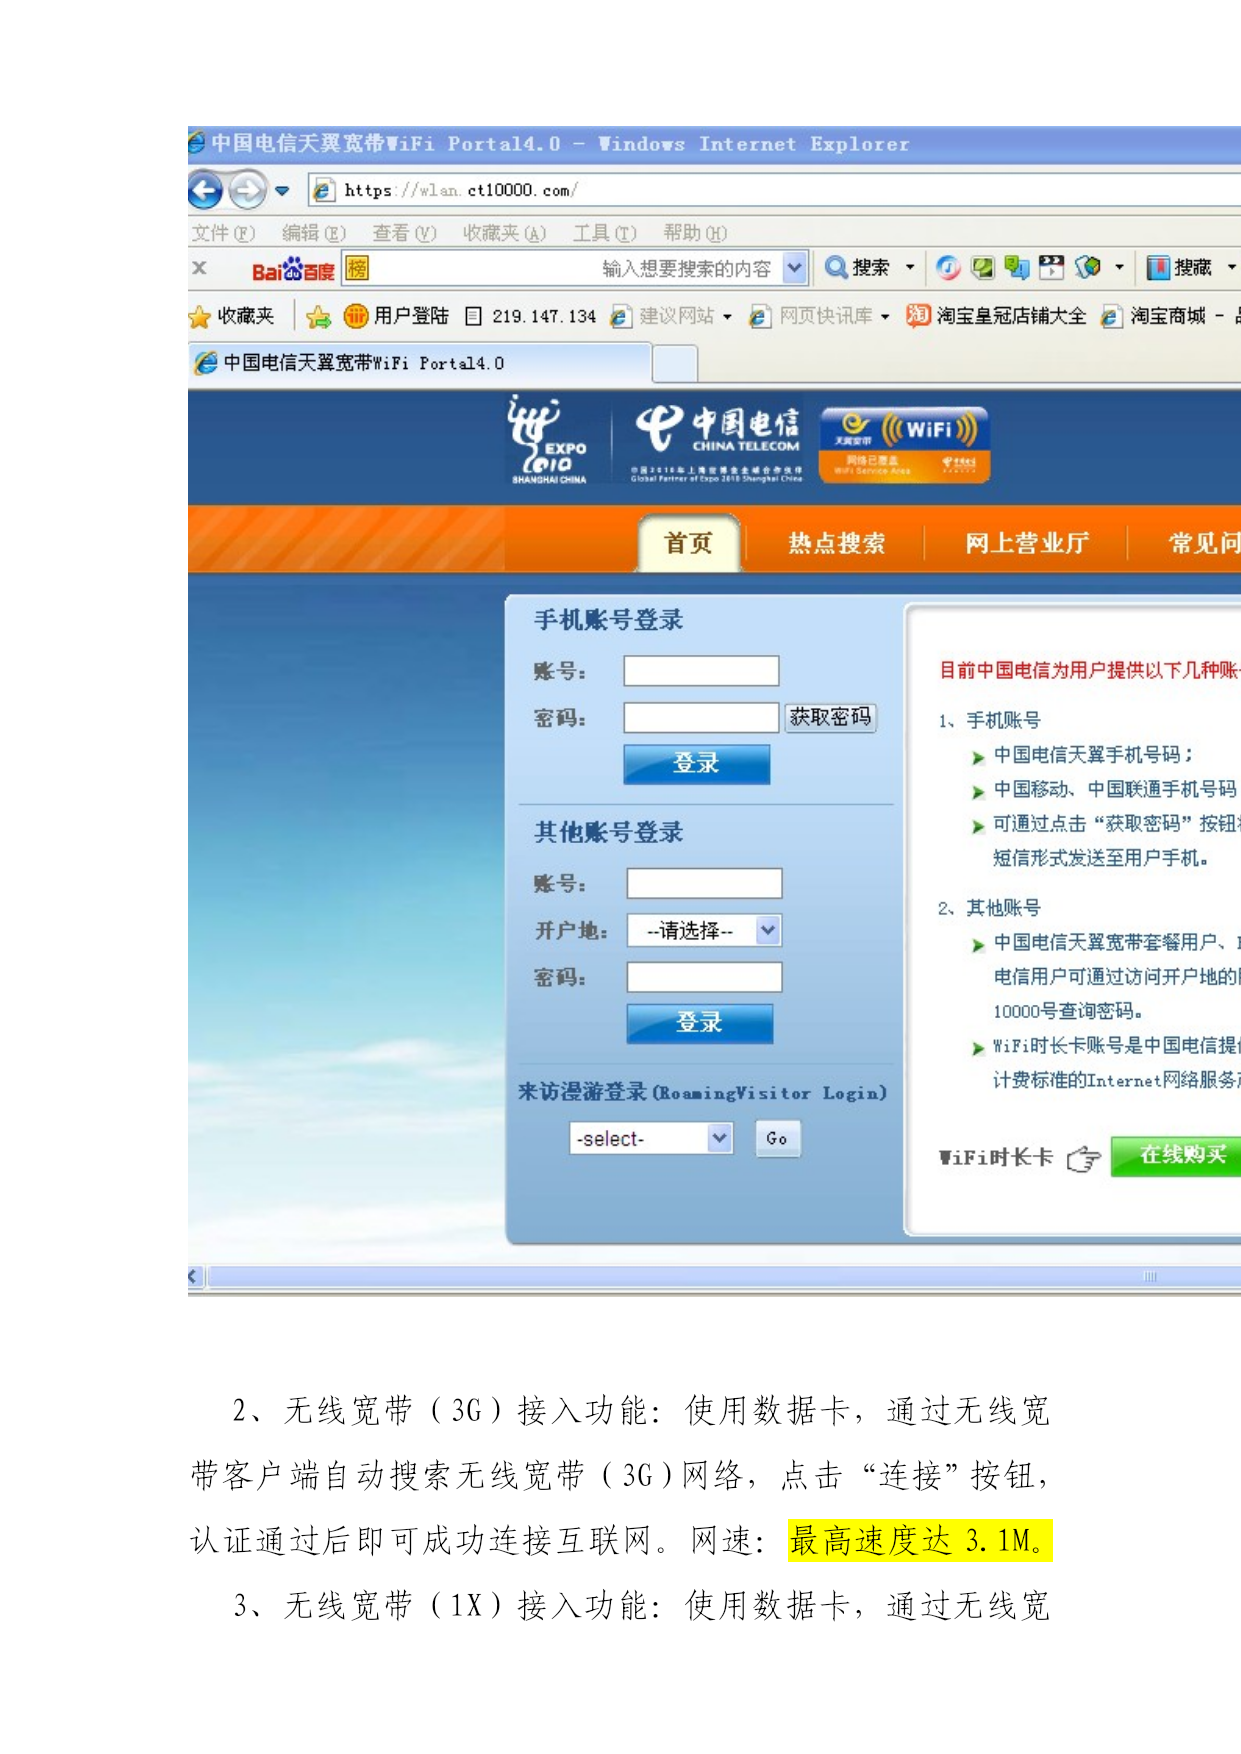Image resolution: width=1241 pixels, height=1754 pixels.
Task: Open the 网上营业厅 nav tab
Action: click(x=1026, y=544)
